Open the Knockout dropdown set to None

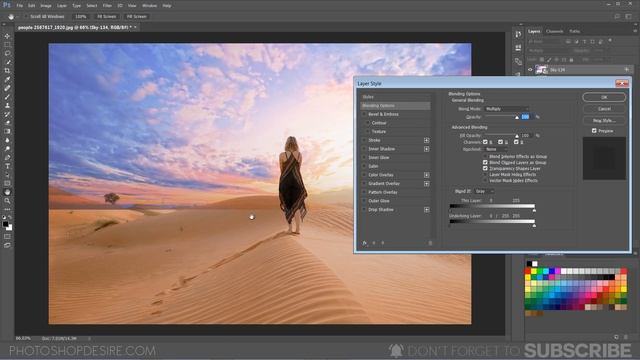496,149
